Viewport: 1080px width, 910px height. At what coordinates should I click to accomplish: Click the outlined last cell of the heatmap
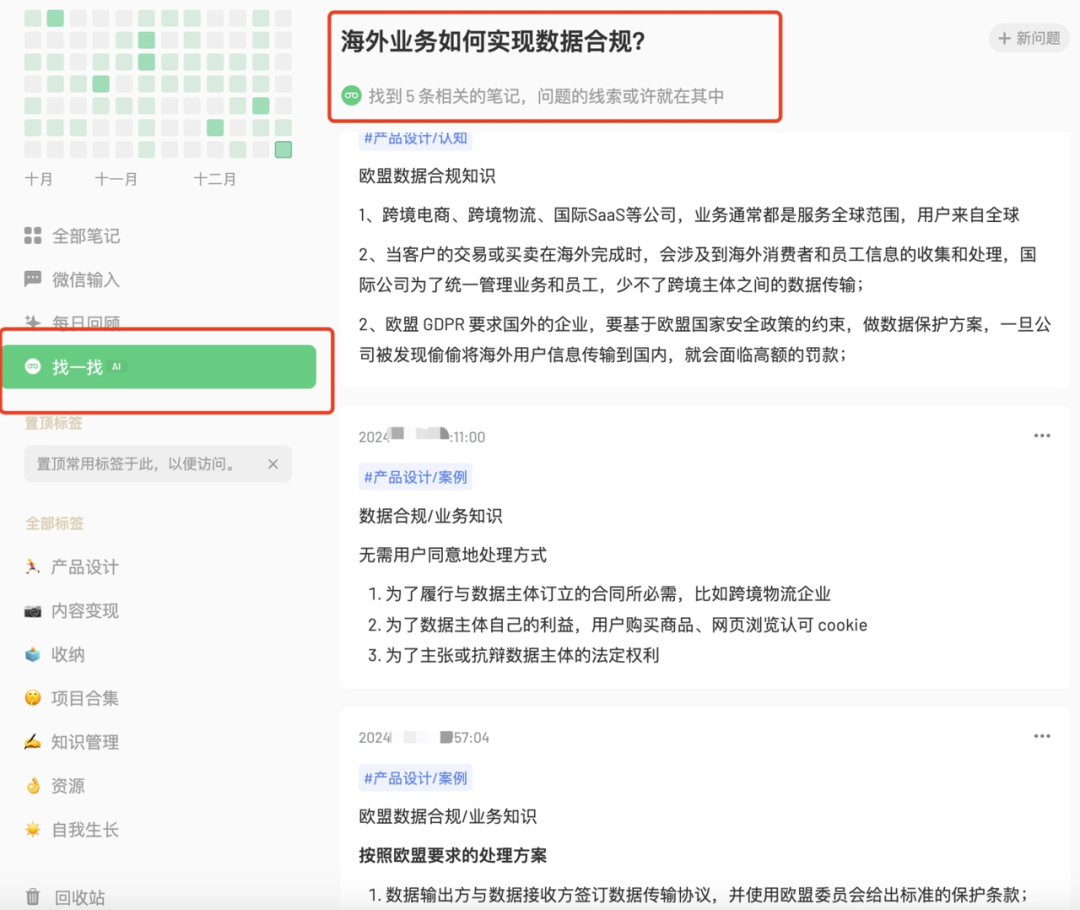(283, 149)
